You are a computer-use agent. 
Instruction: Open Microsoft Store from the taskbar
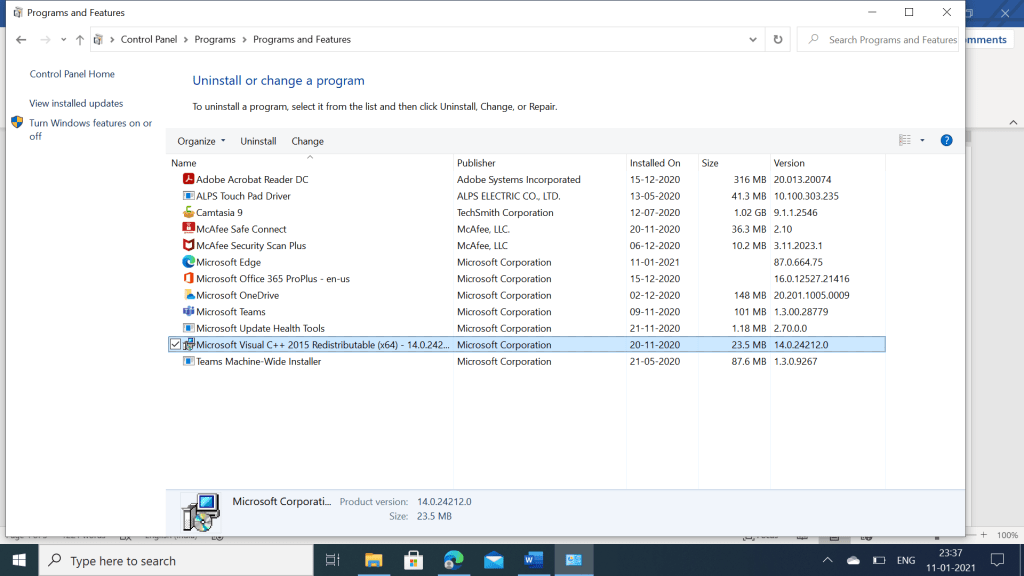(413, 560)
